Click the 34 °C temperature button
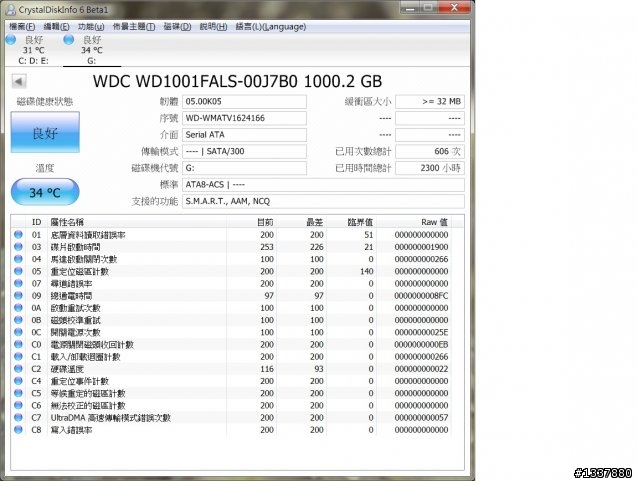The image size is (638, 481). click(x=45, y=192)
